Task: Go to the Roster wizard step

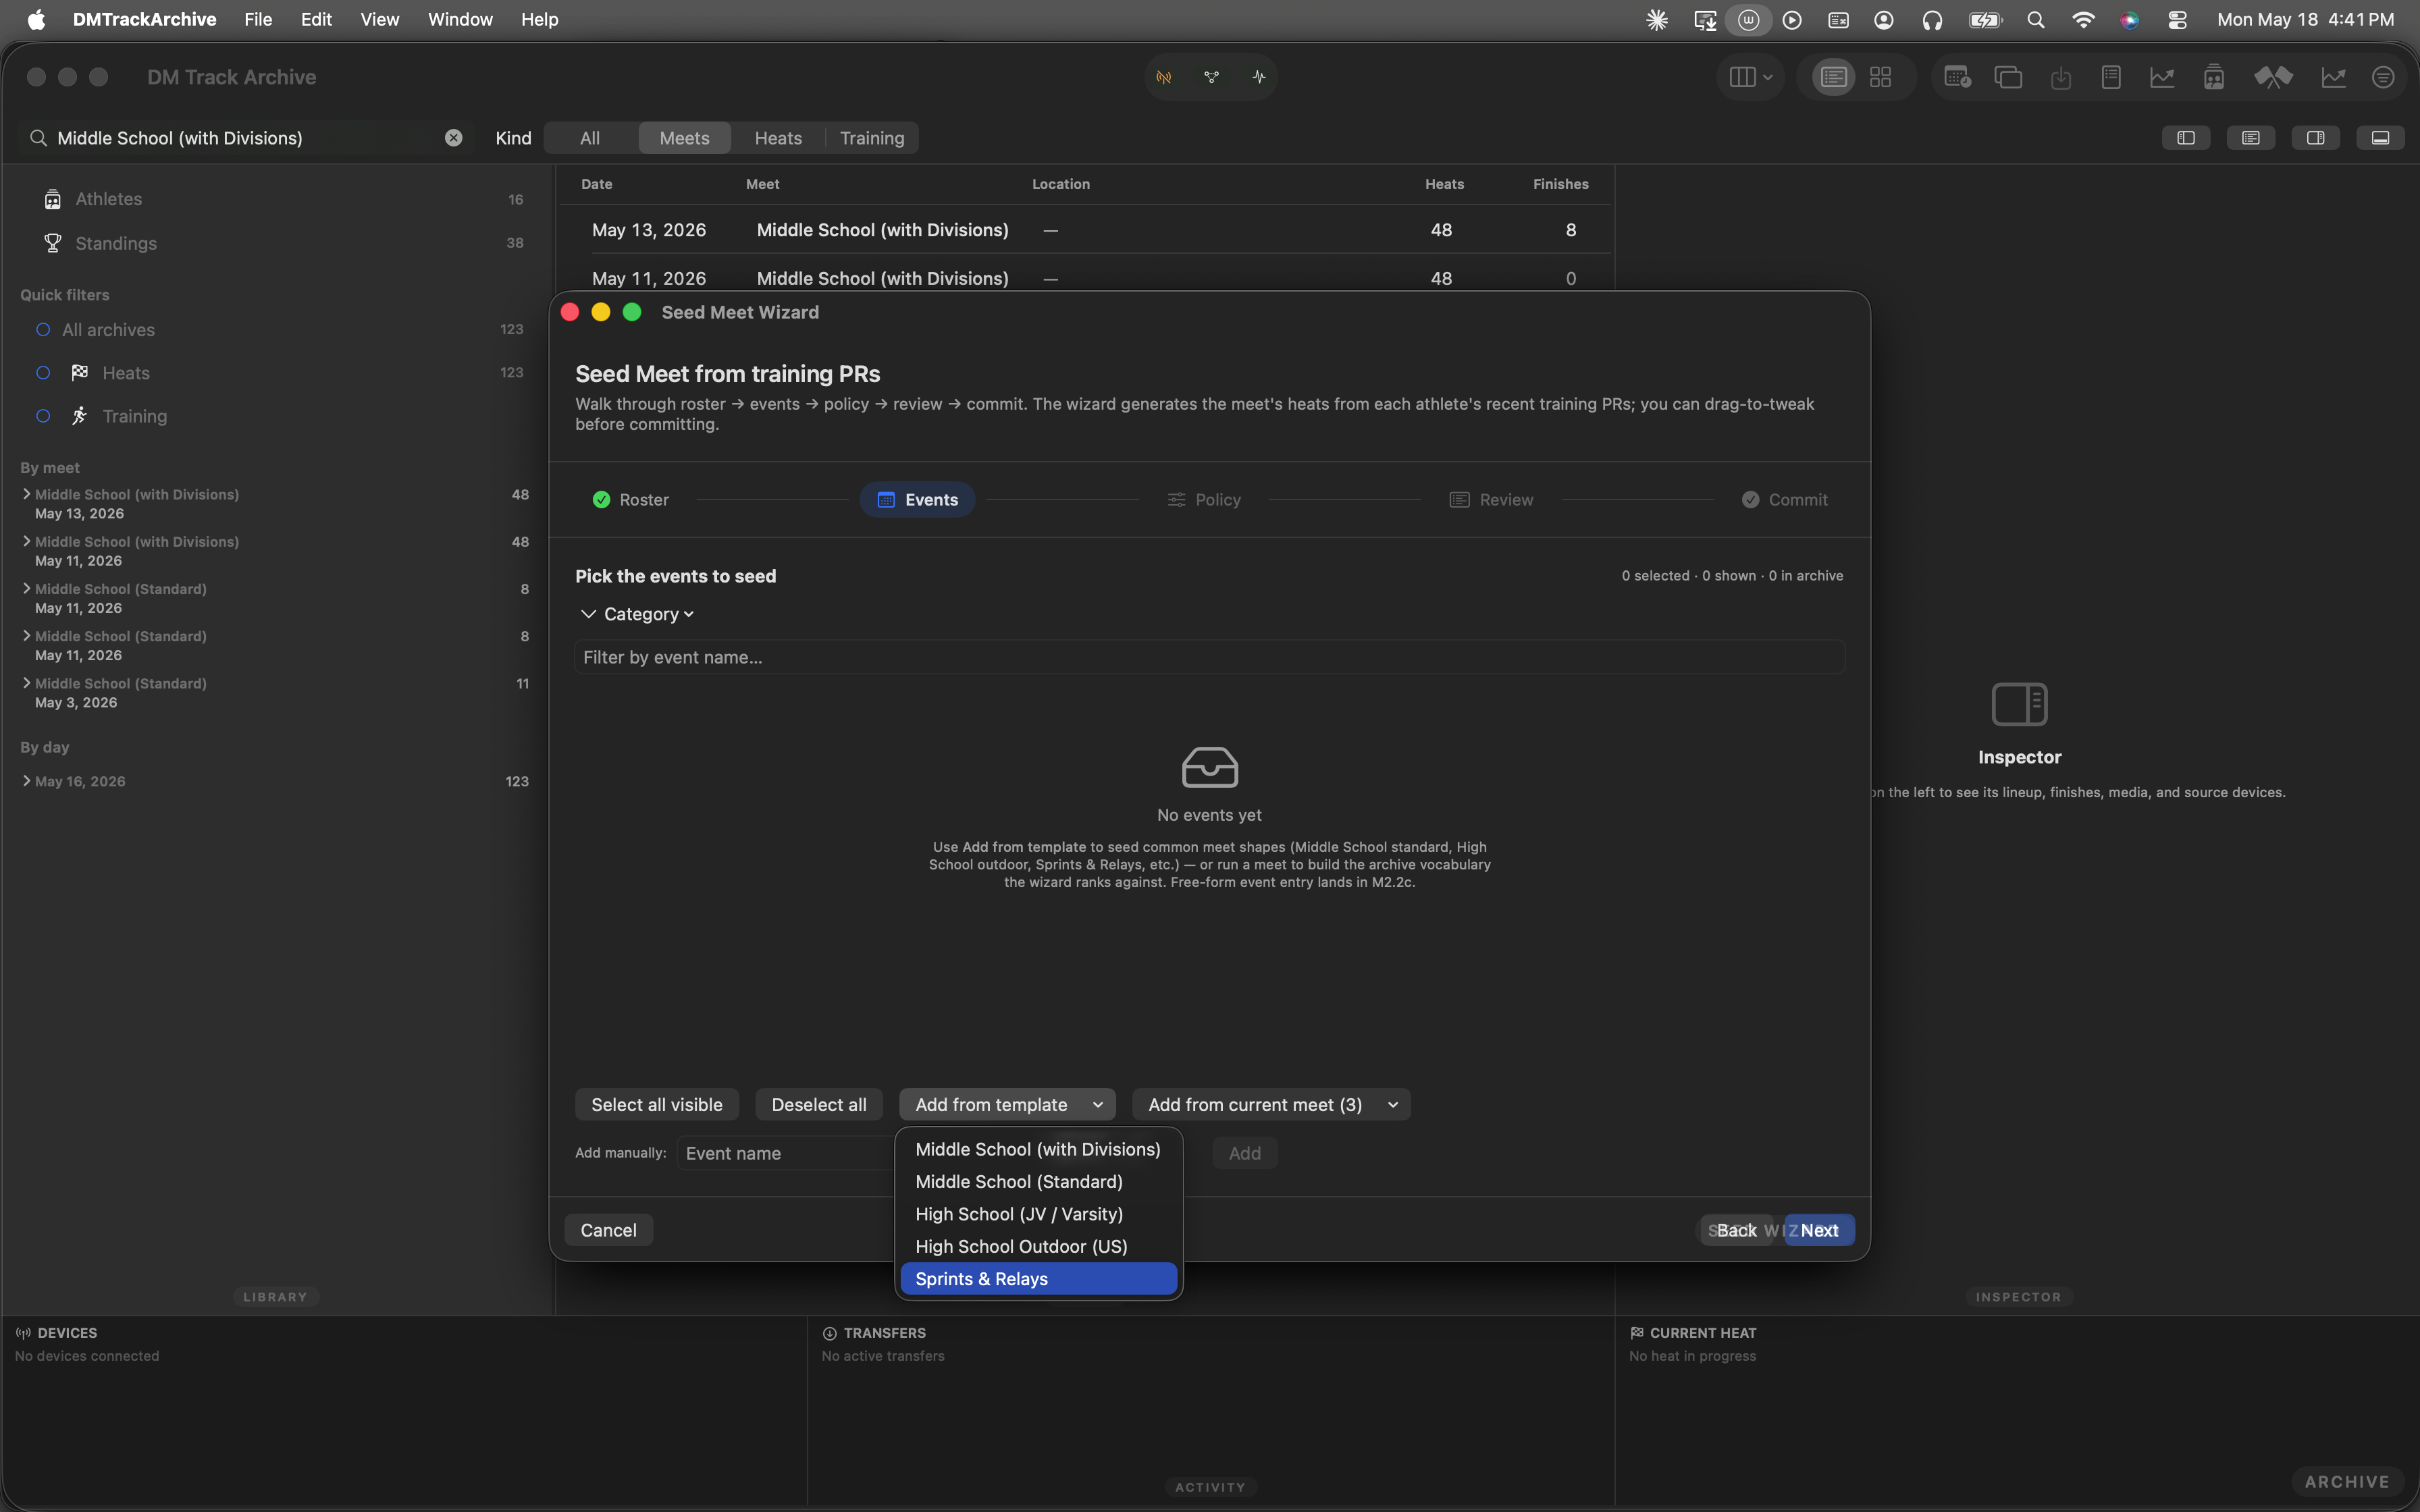Action: pos(630,500)
